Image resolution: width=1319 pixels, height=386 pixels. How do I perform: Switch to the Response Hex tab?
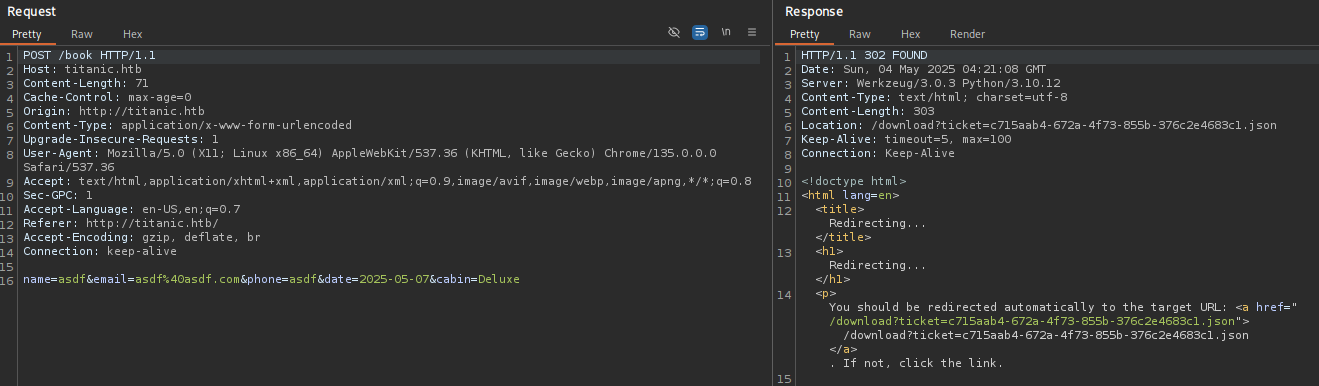(911, 34)
